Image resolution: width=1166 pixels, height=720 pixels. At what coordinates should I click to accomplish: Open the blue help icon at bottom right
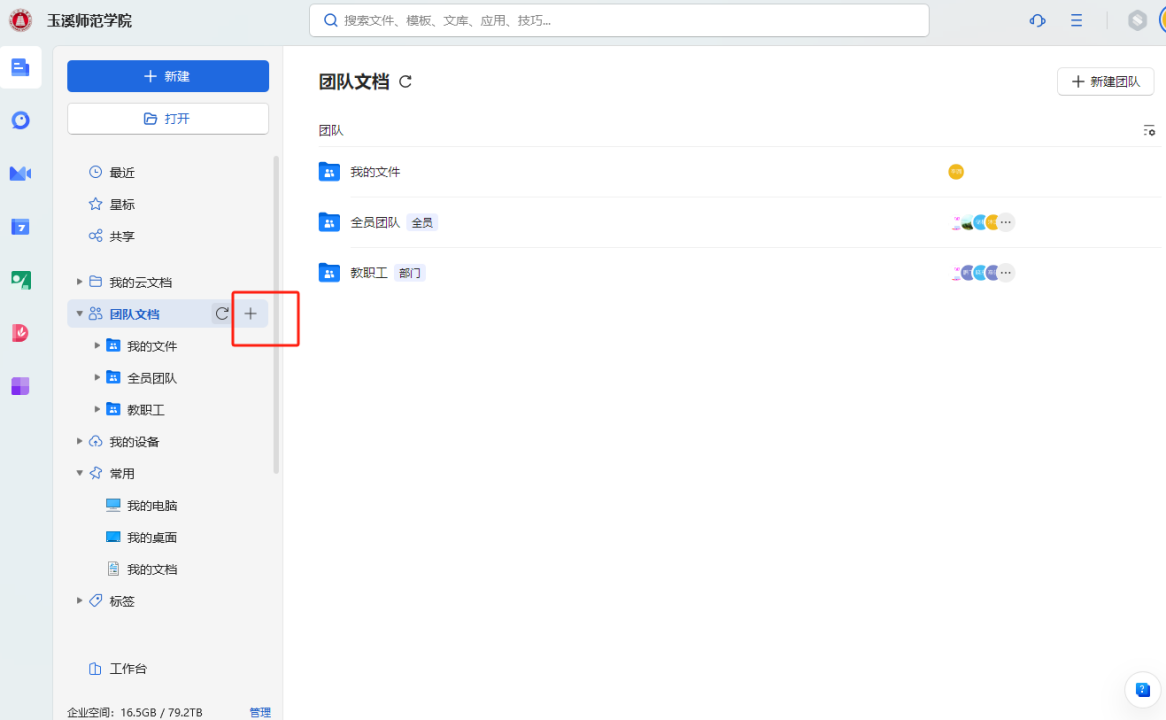[1142, 689]
